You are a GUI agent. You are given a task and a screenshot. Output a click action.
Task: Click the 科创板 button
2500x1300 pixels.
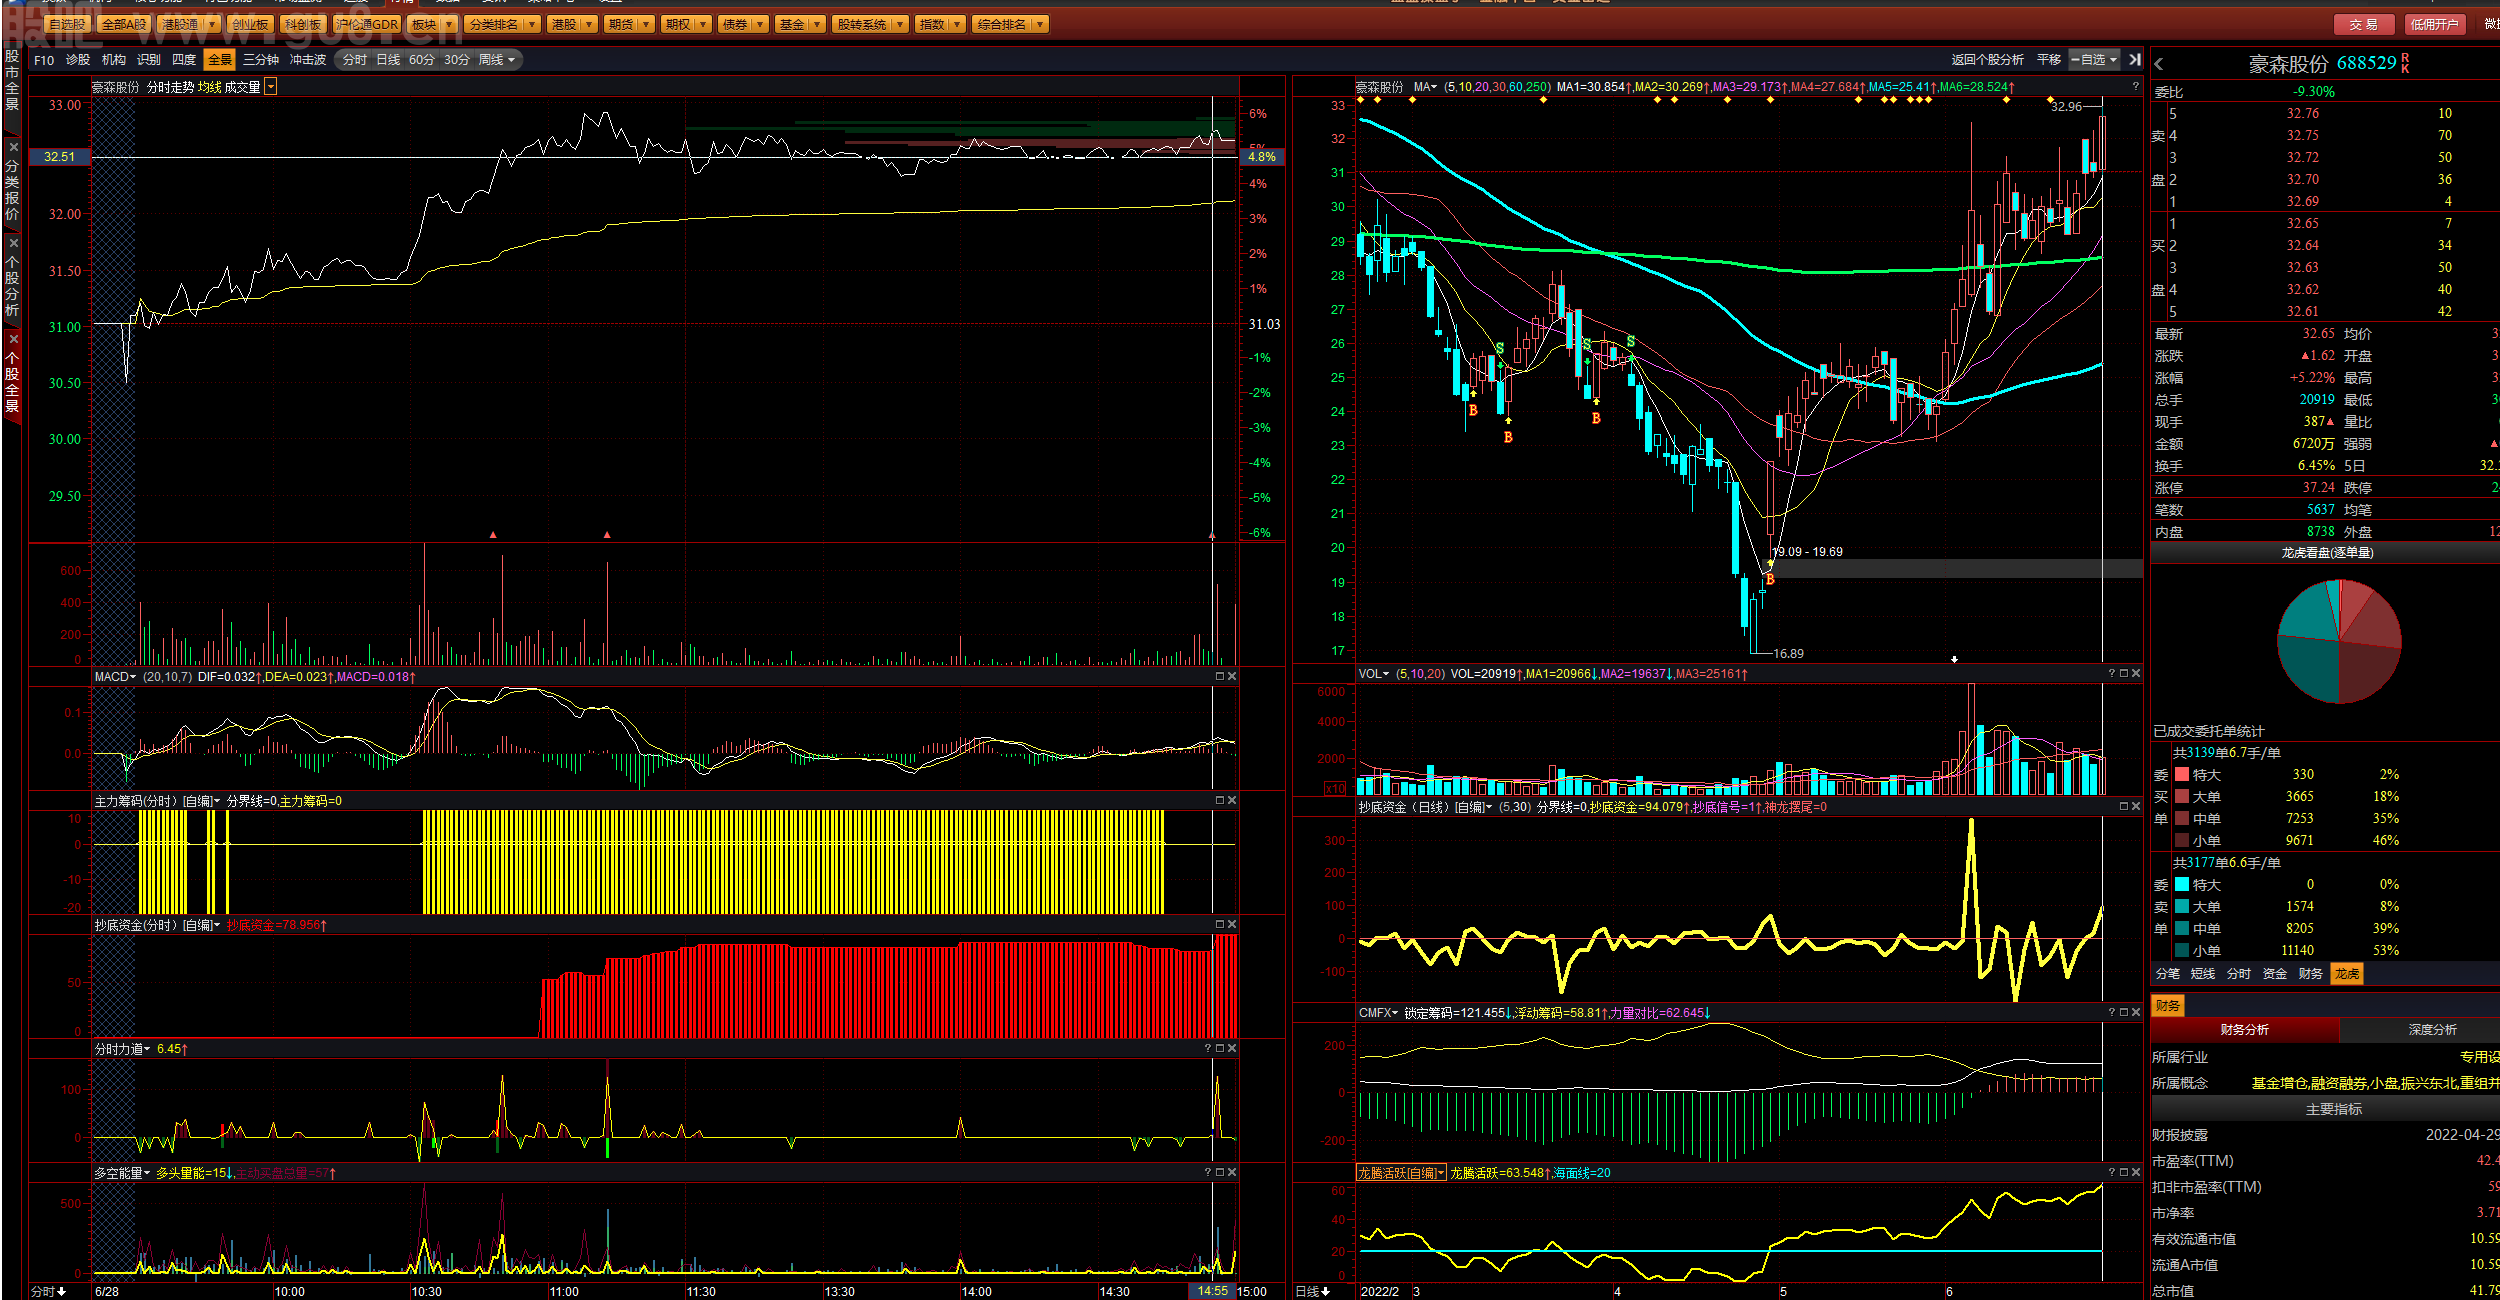coord(302,24)
